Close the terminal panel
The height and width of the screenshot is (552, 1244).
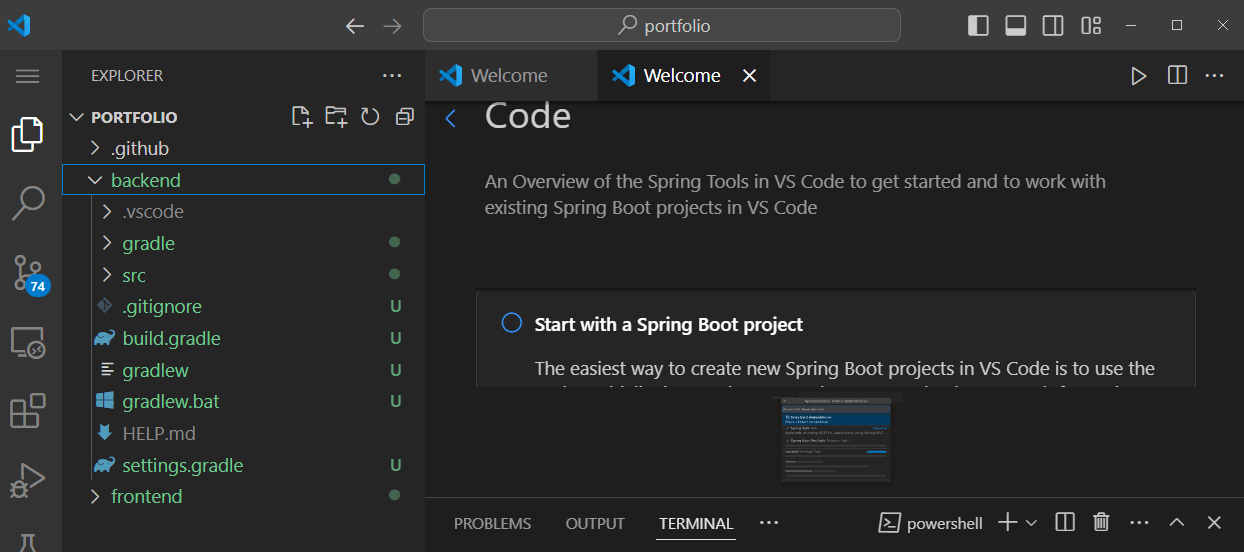(1214, 522)
